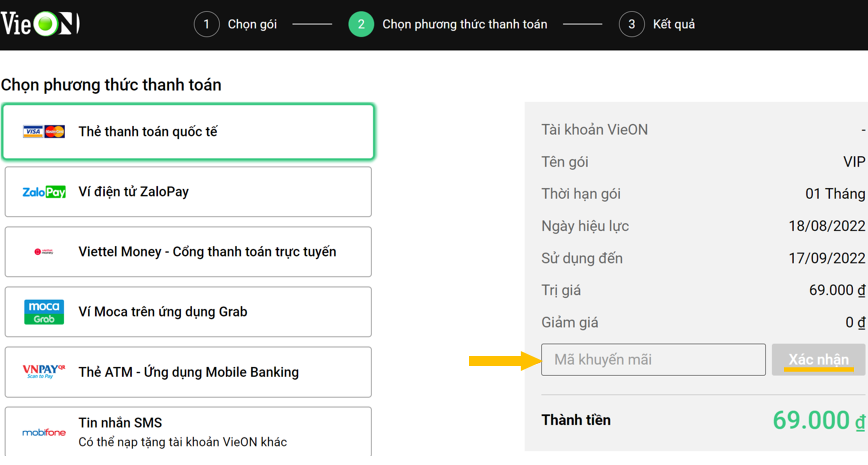Screen dimensions: 868x465
Task: Open Kết quả step label
Action: coord(674,24)
